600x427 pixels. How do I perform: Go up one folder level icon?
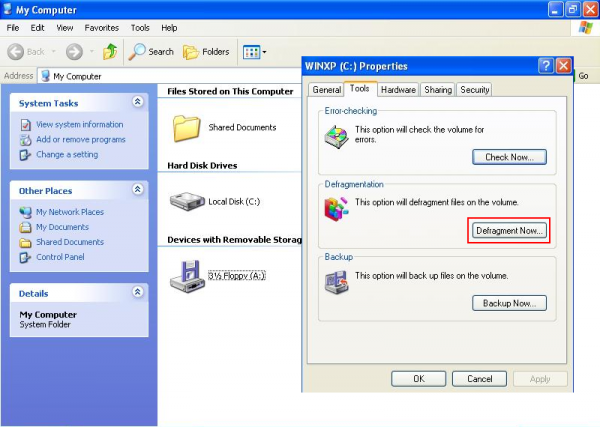[x=110, y=51]
